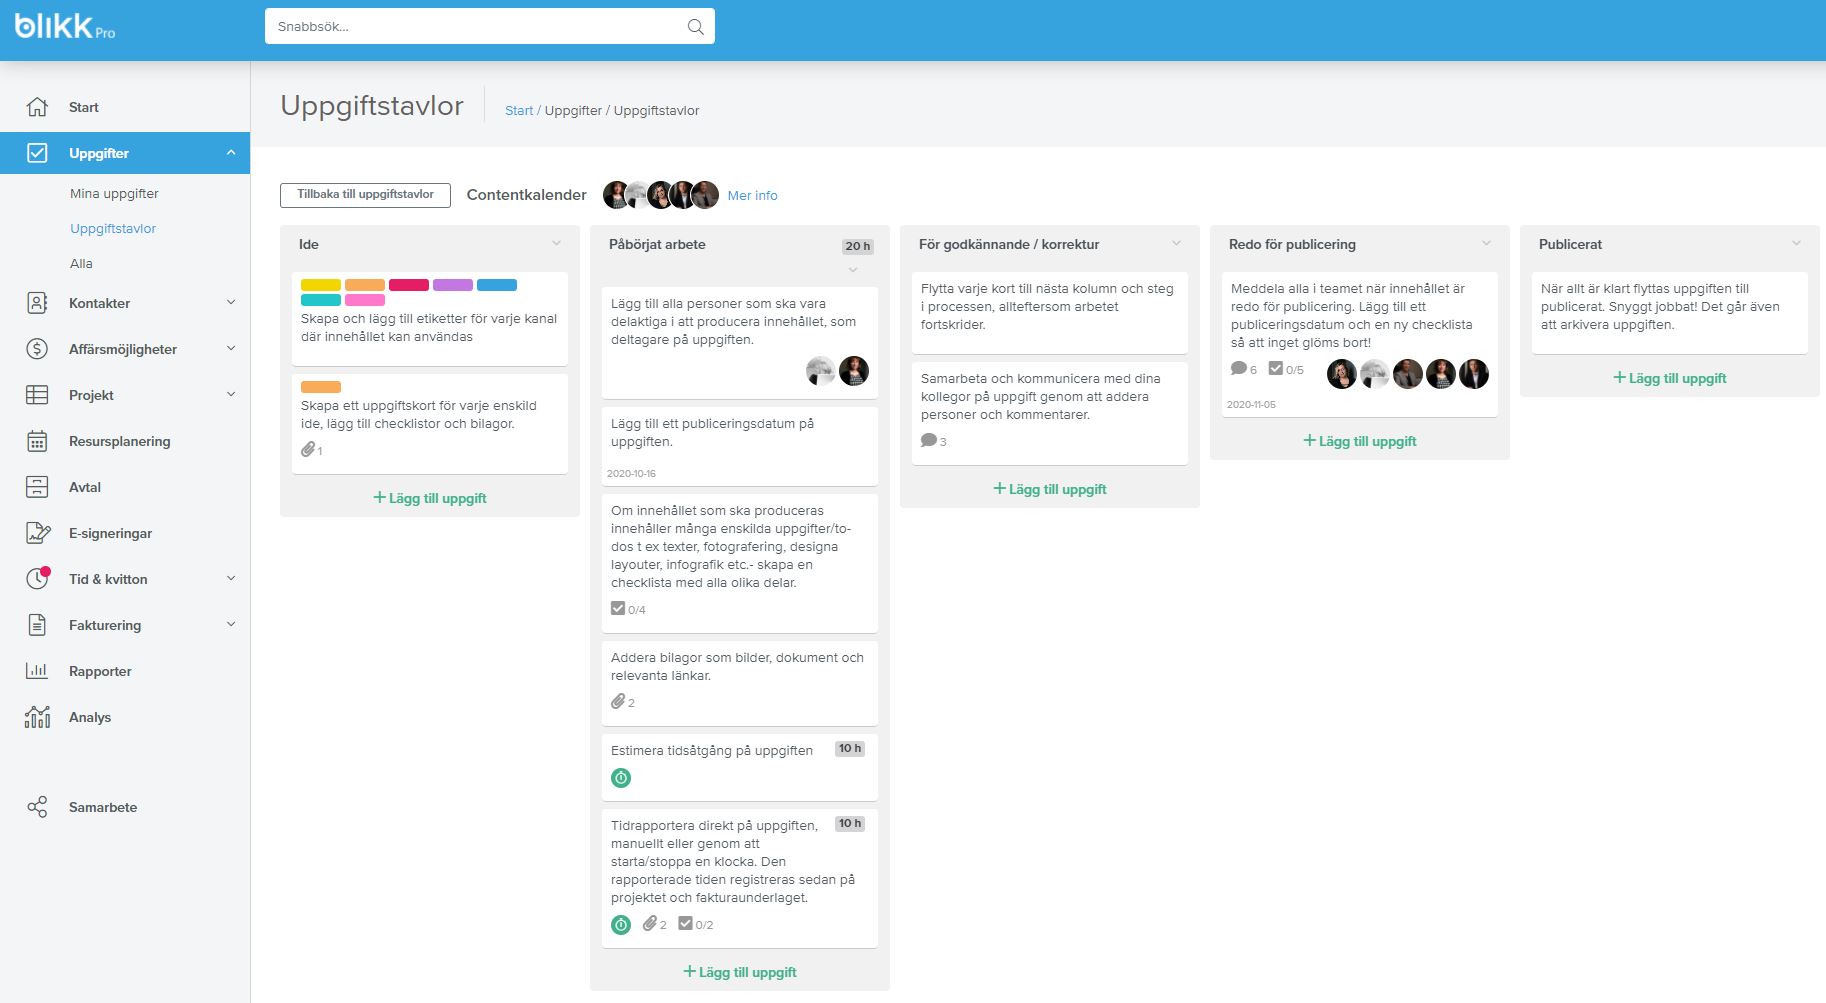Open the Rapporter bar chart icon
1826x1003 pixels.
click(x=37, y=671)
